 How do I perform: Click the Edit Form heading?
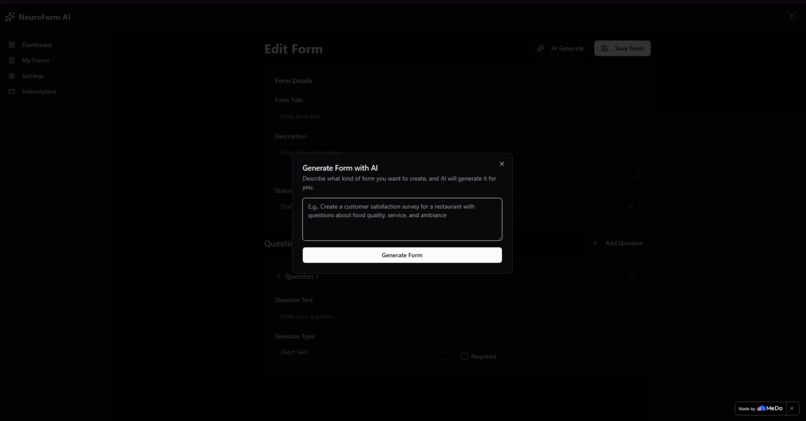click(294, 49)
